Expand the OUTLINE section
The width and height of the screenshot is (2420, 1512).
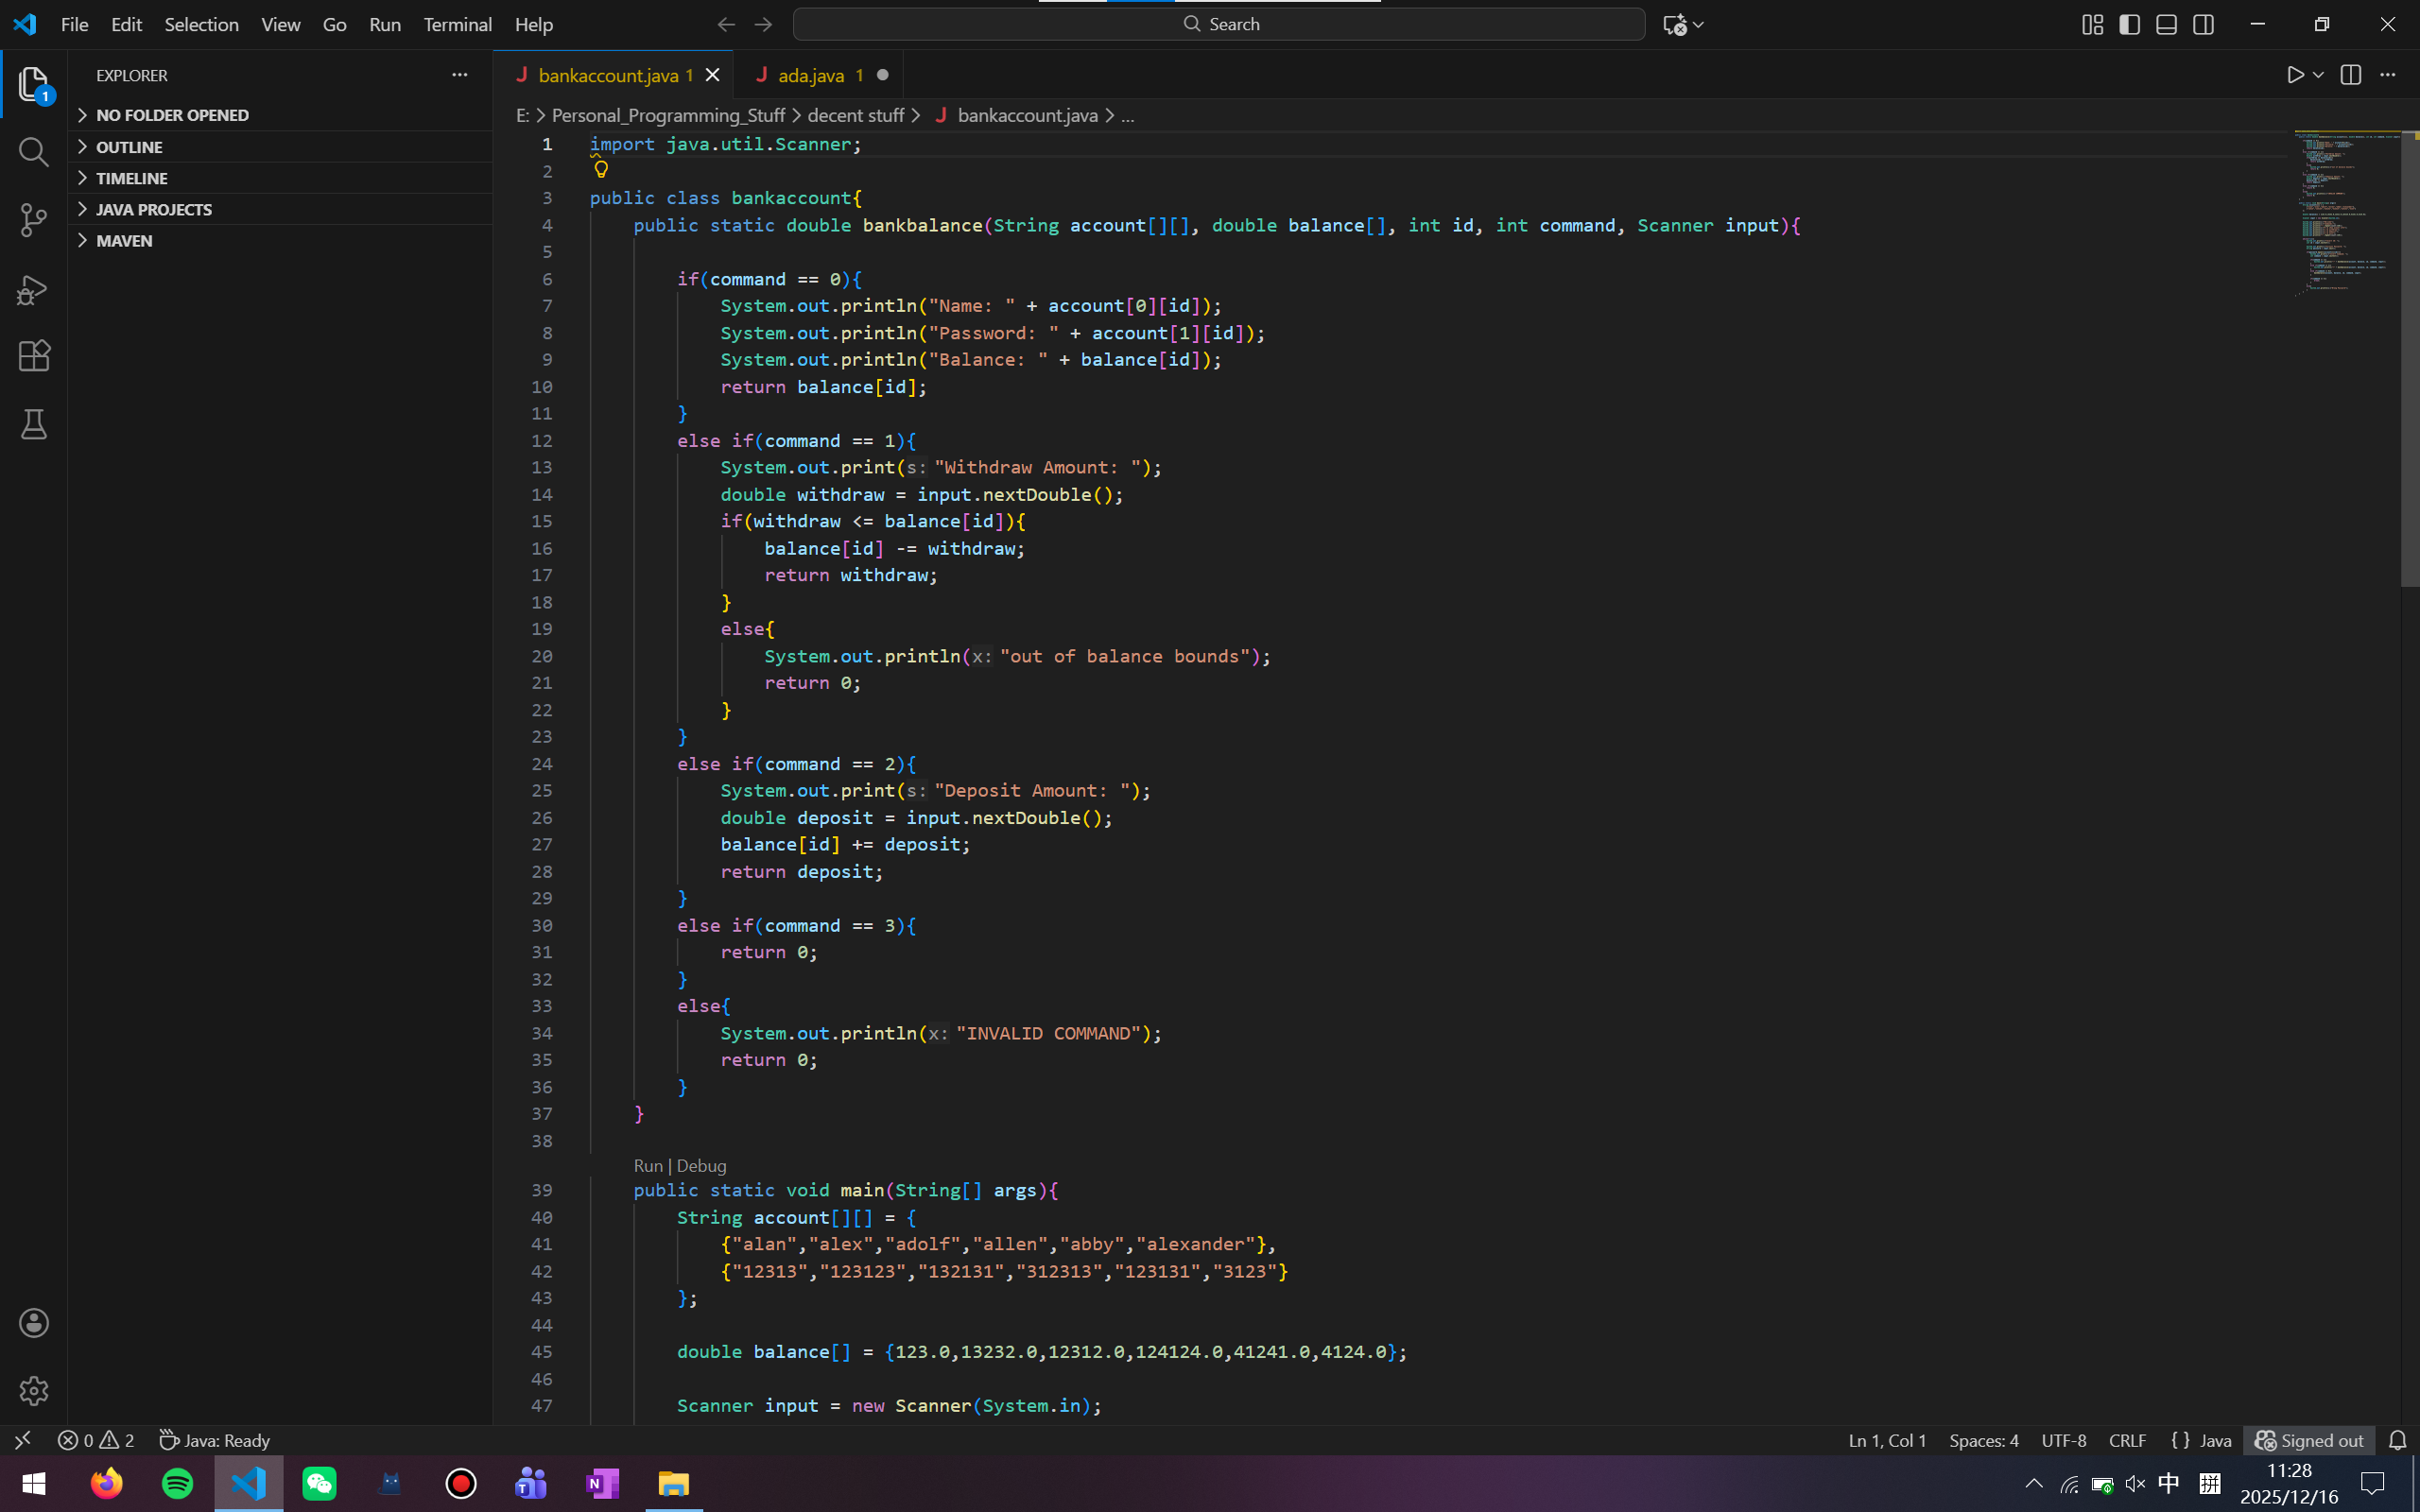click(129, 147)
